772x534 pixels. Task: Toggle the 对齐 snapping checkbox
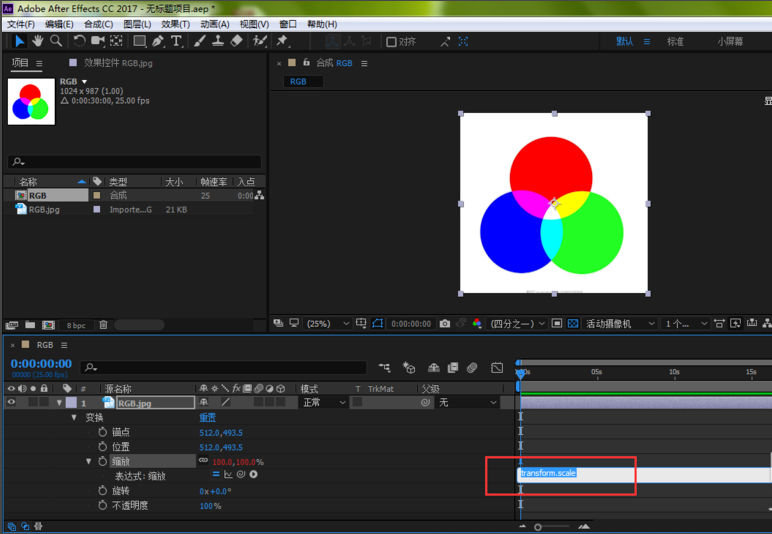click(x=392, y=42)
